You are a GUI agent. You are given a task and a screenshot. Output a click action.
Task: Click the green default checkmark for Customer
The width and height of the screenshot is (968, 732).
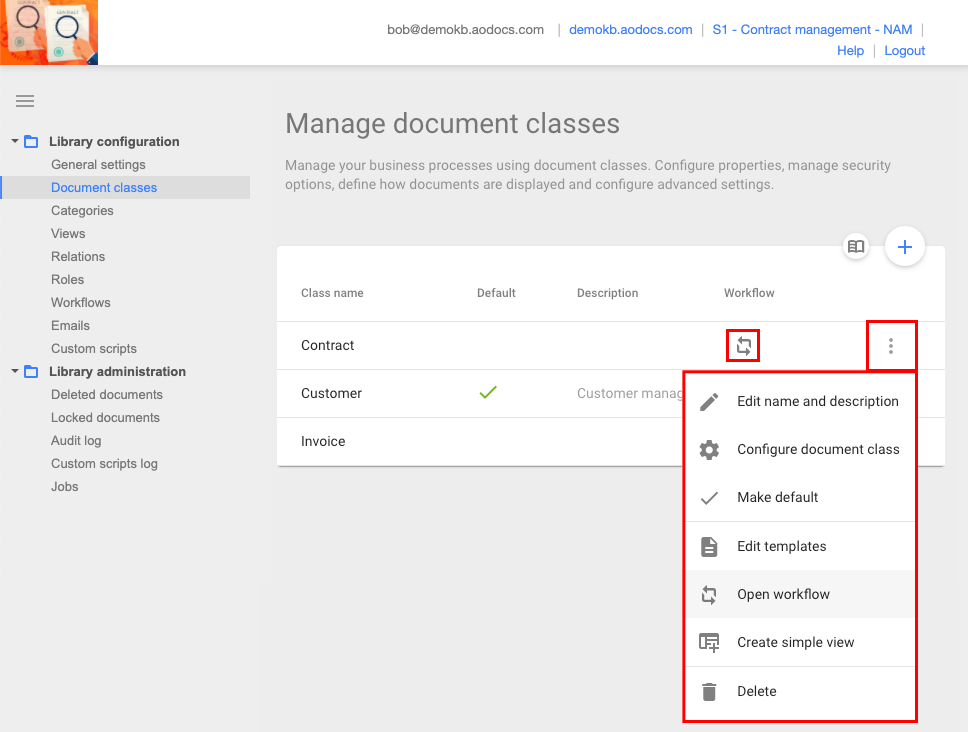[488, 393]
